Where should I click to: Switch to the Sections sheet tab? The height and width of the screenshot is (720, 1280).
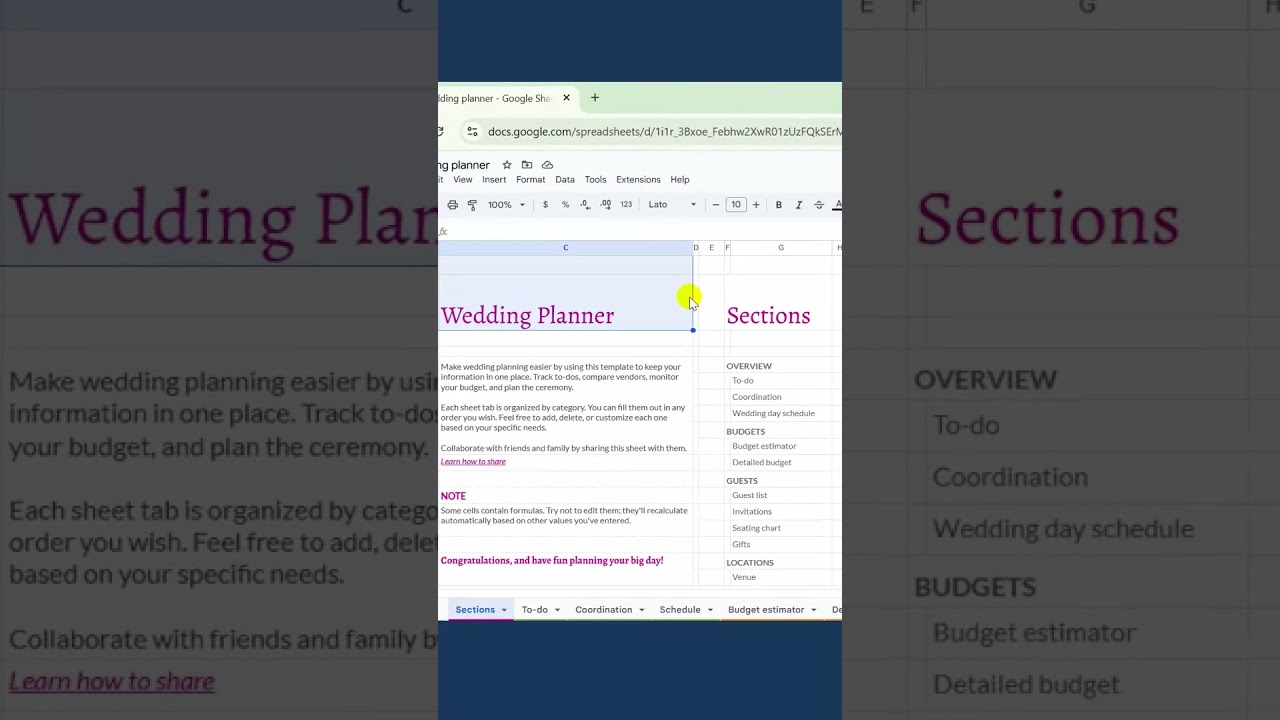coord(475,610)
